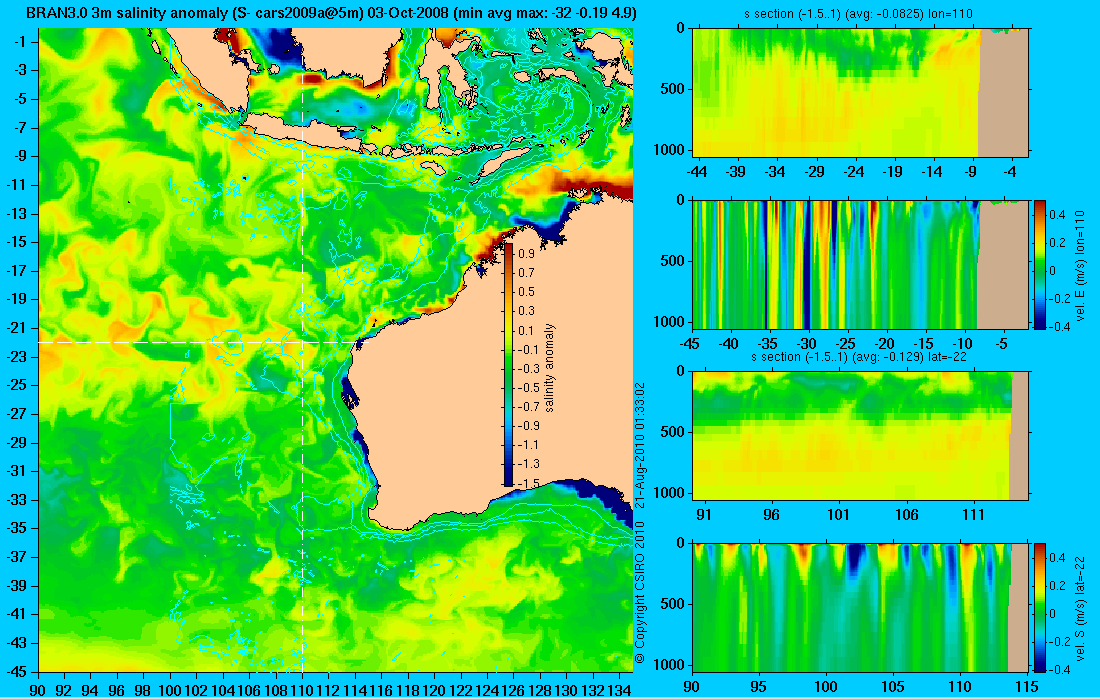Click the 115 tick on bottom velocity section
The width and height of the screenshot is (1100, 700).
coord(1026,686)
